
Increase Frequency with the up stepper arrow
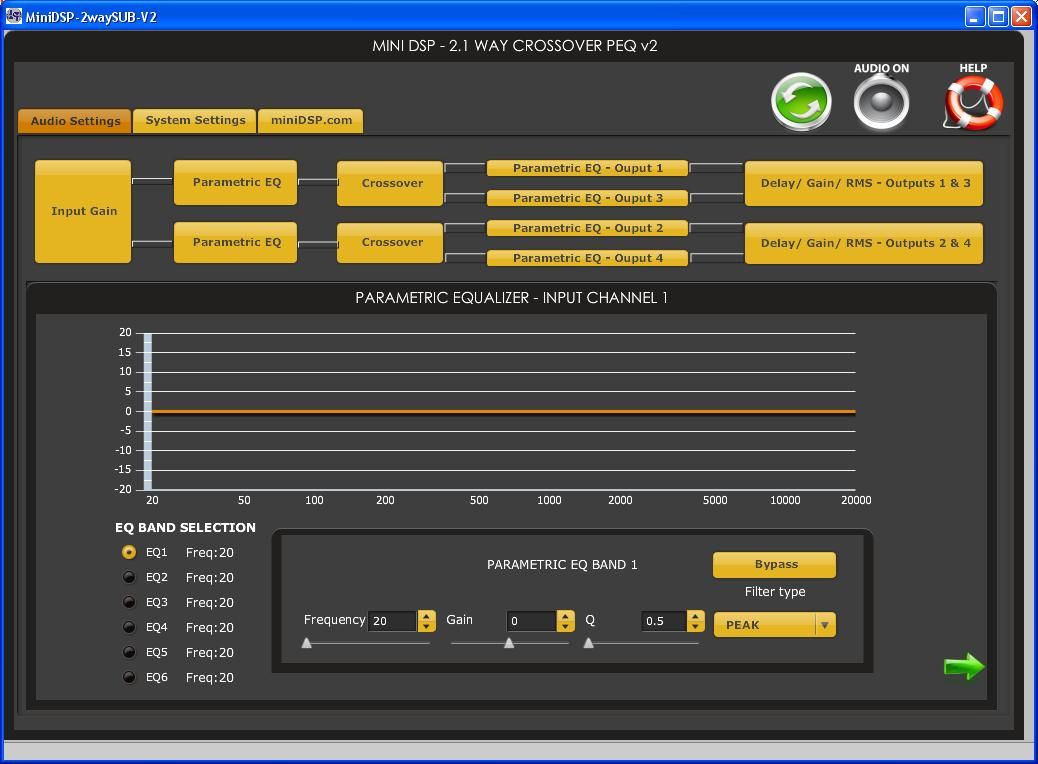pyautogui.click(x=427, y=616)
